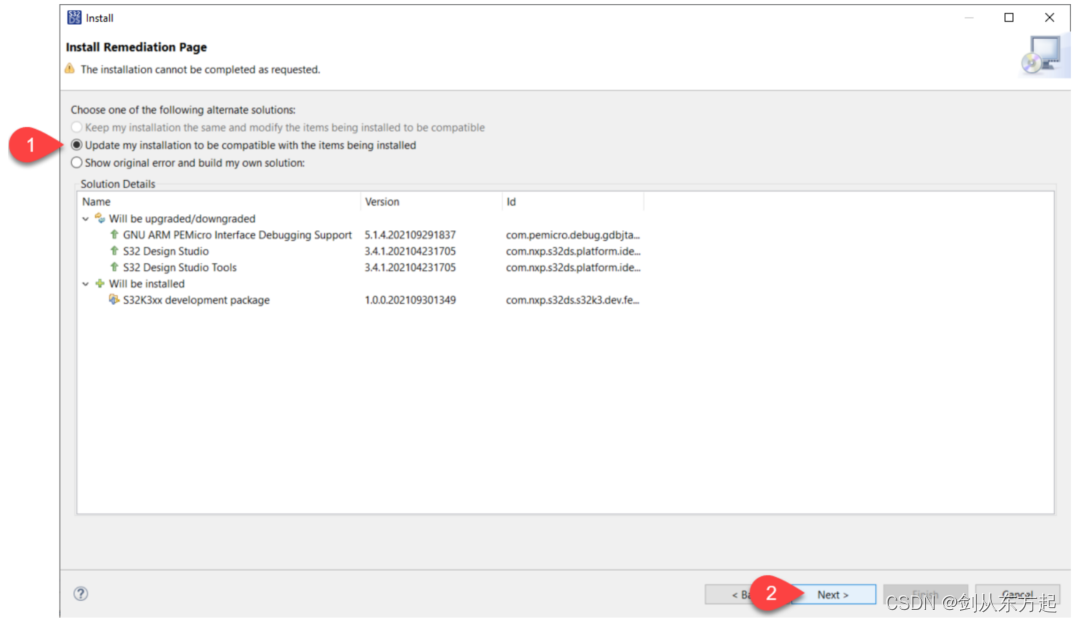Viewport: 1072px width, 622px height.
Task: Open help via the question mark icon
Action: click(81, 593)
